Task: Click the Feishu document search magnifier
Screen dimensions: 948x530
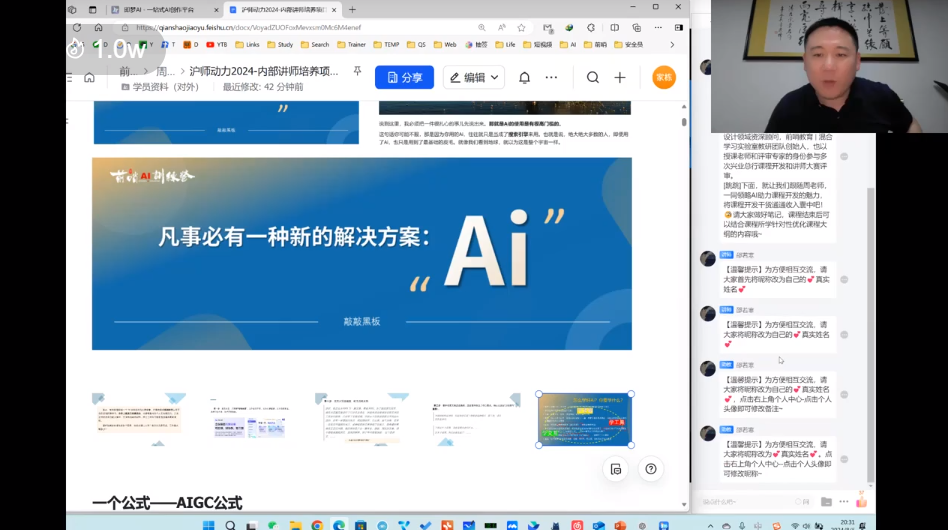Action: [592, 77]
